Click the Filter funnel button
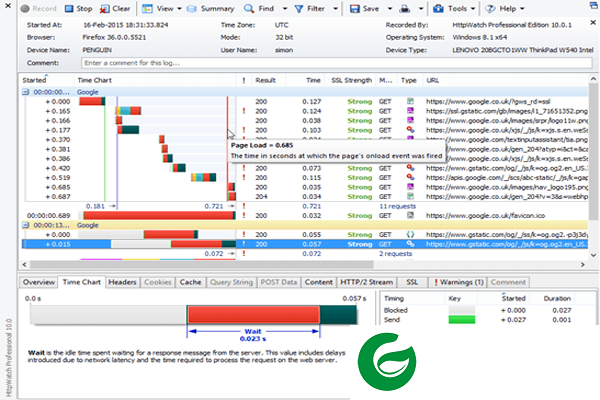Screen dimensions: 600x400 [x=309, y=8]
